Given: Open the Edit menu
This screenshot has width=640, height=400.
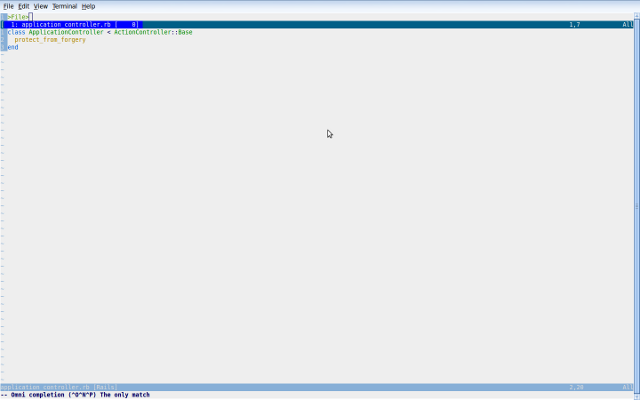Looking at the screenshot, I should [x=23, y=6].
